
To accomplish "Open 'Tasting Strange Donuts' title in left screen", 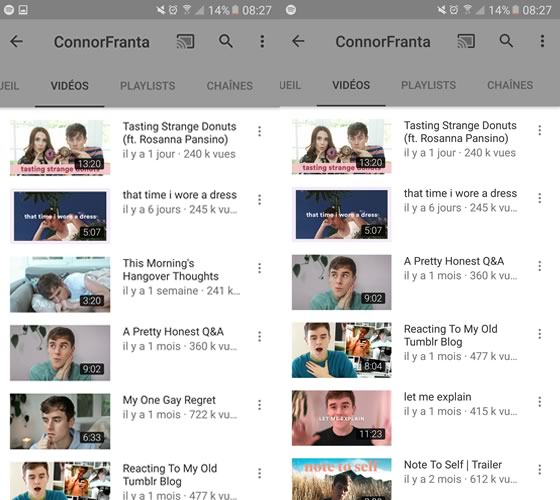I will 179,133.
